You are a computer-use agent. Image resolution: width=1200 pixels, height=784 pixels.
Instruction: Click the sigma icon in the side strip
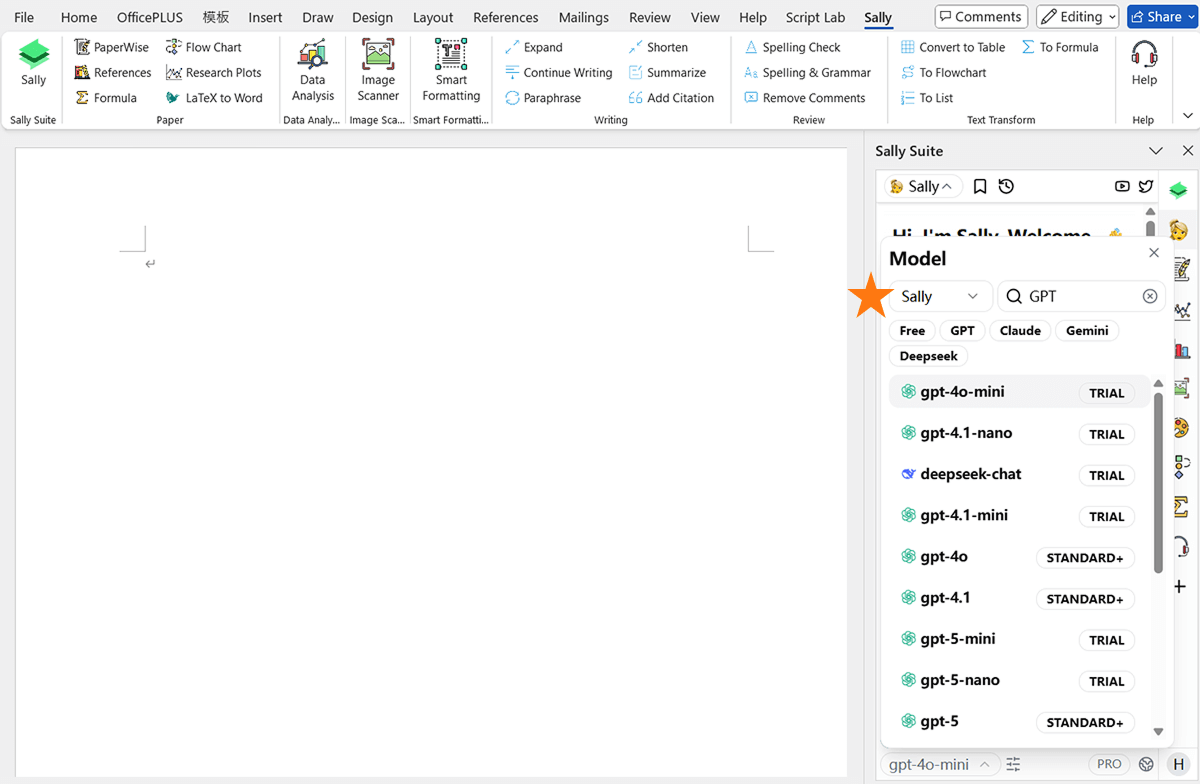click(x=1181, y=506)
